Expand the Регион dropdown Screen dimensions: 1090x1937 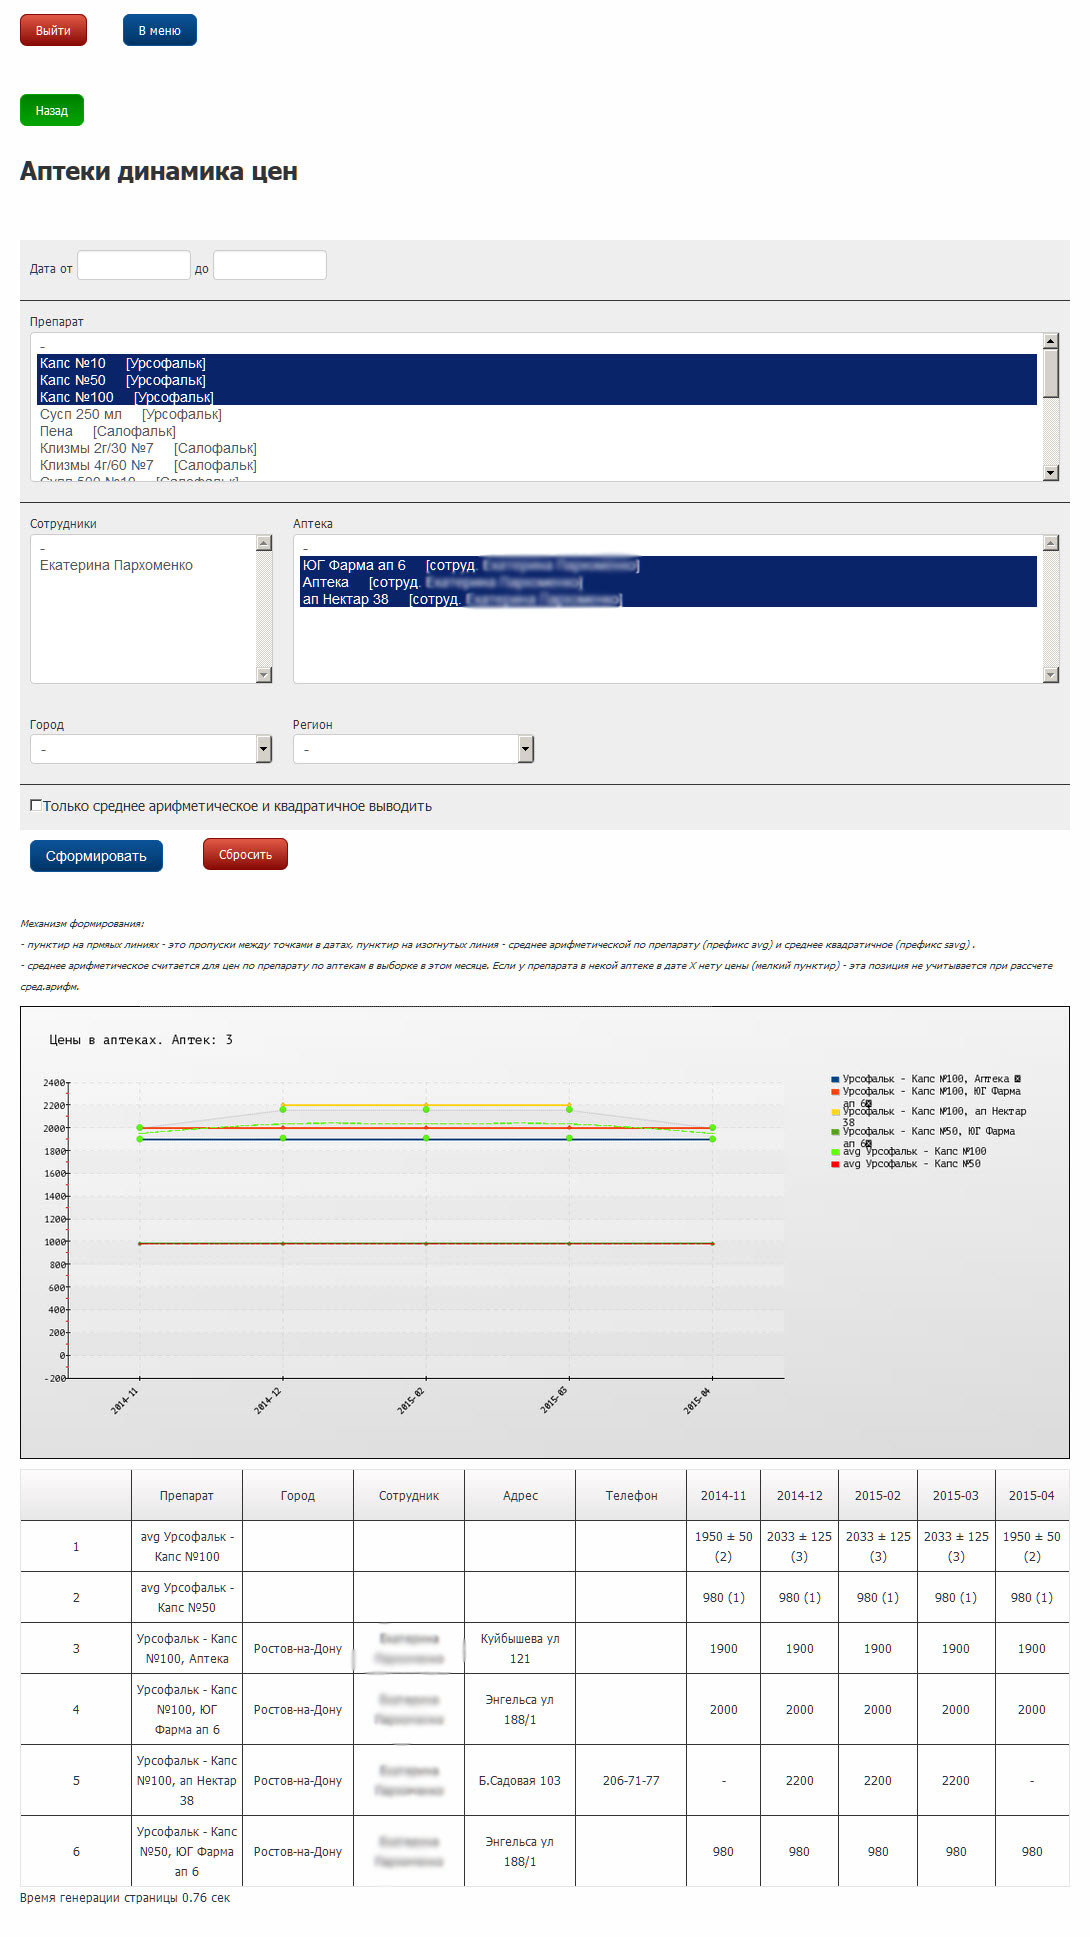[413, 749]
